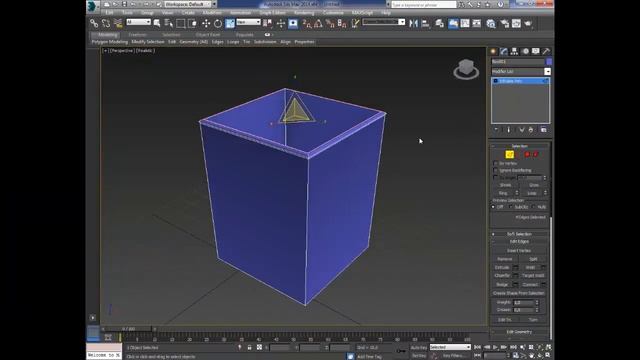Activate the Select and Rotate tool

click(218, 23)
